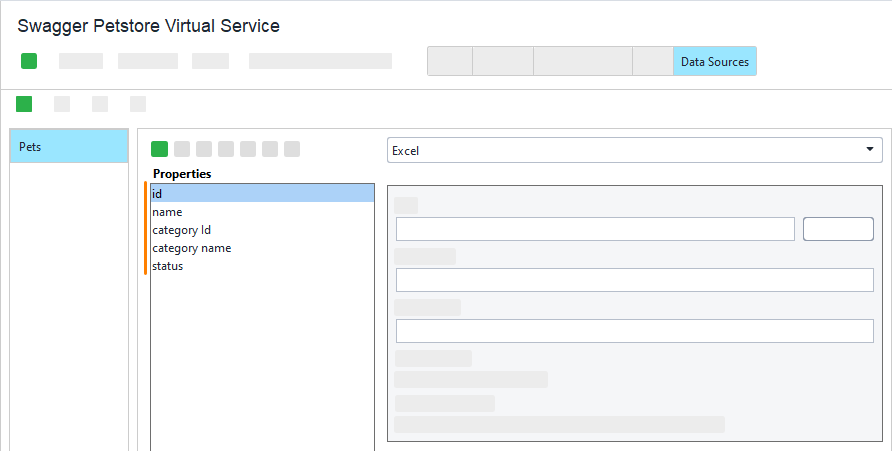Select the category name property
Screen dimensions: 892x451
coord(262,248)
